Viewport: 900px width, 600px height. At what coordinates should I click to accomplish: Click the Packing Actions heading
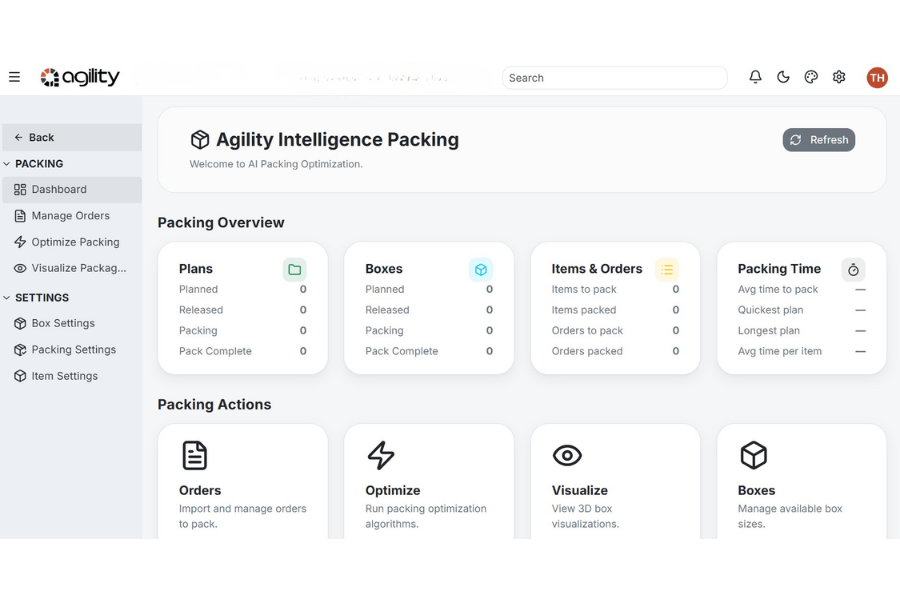pos(214,405)
